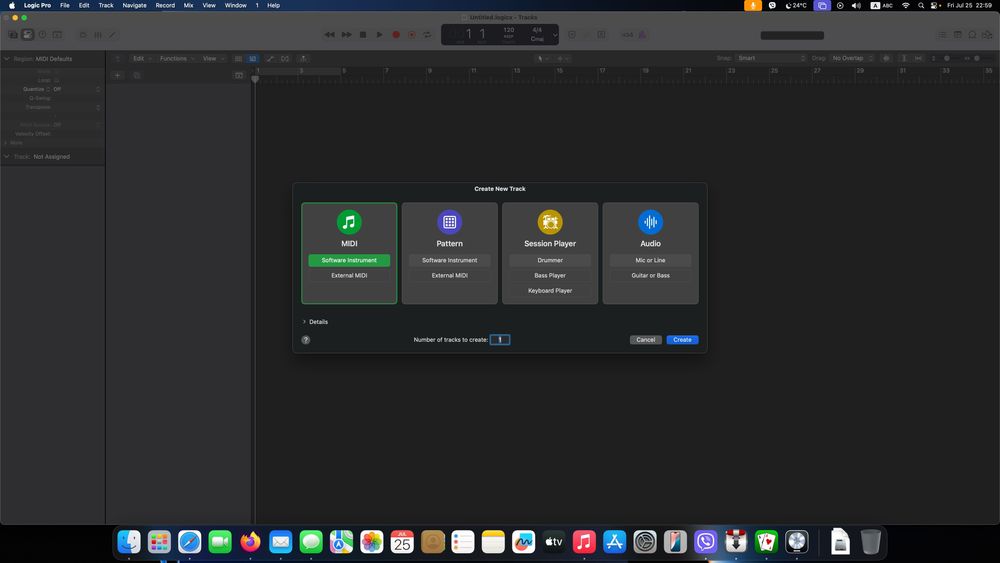Image resolution: width=1000 pixels, height=563 pixels.
Task: Click the red record button
Action: tap(396, 34)
